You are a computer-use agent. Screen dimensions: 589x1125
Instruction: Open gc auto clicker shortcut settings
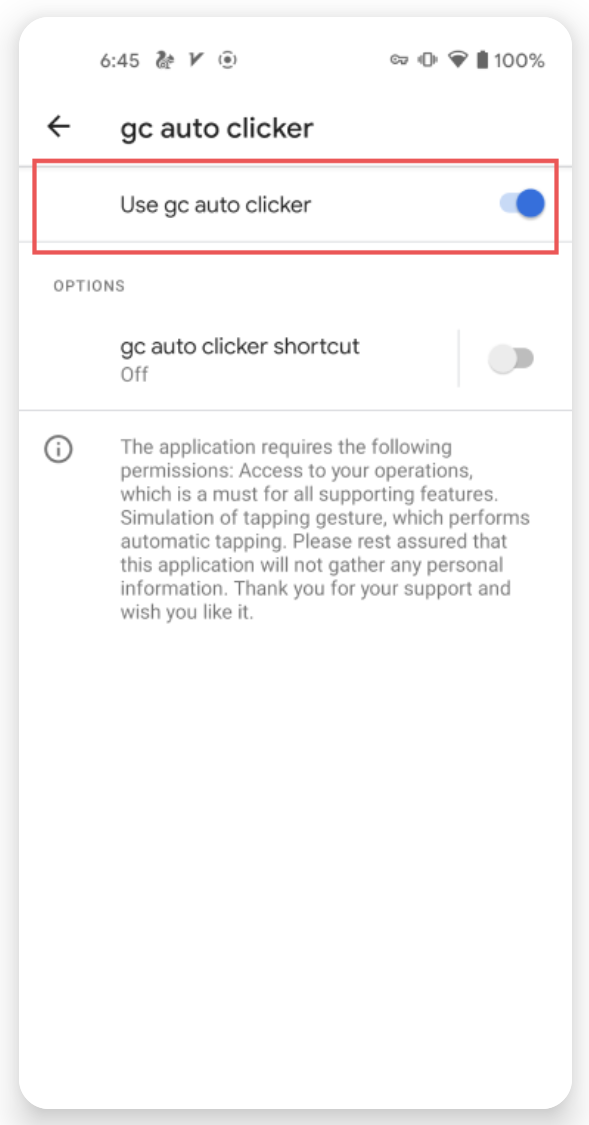tap(240, 359)
